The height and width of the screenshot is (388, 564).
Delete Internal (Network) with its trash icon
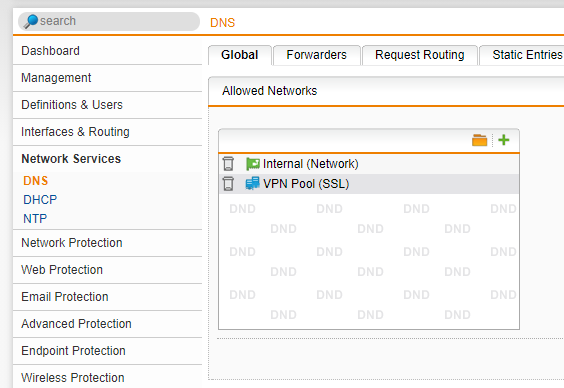(x=228, y=164)
